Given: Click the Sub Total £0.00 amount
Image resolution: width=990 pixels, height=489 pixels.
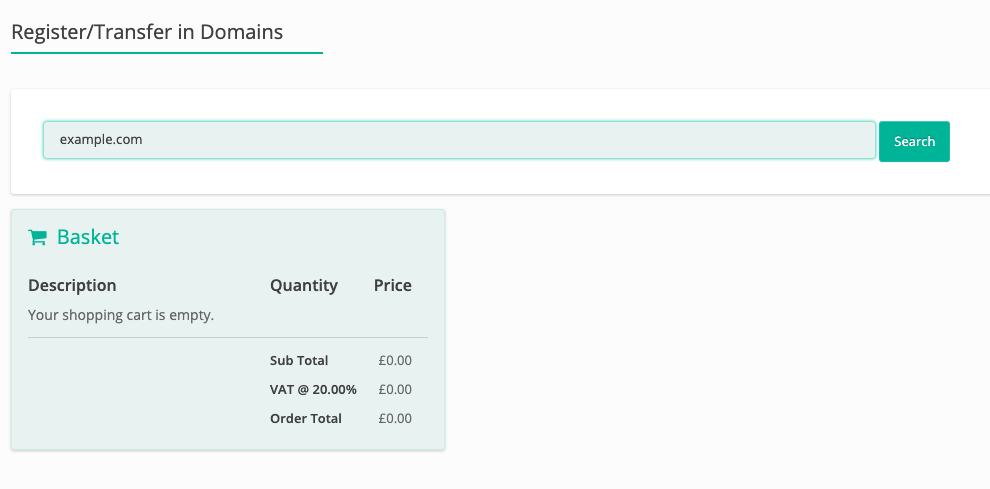Looking at the screenshot, I should (395, 360).
